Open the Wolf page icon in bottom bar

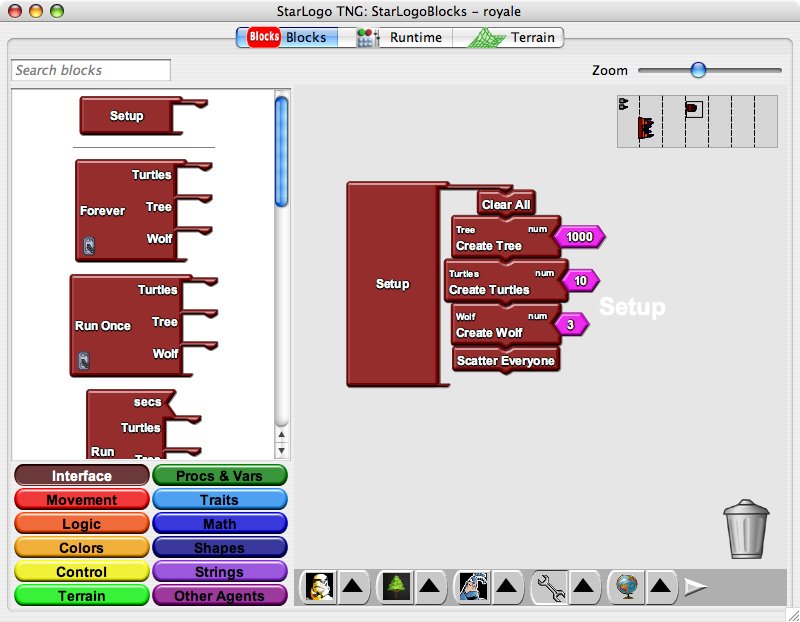coord(473,587)
